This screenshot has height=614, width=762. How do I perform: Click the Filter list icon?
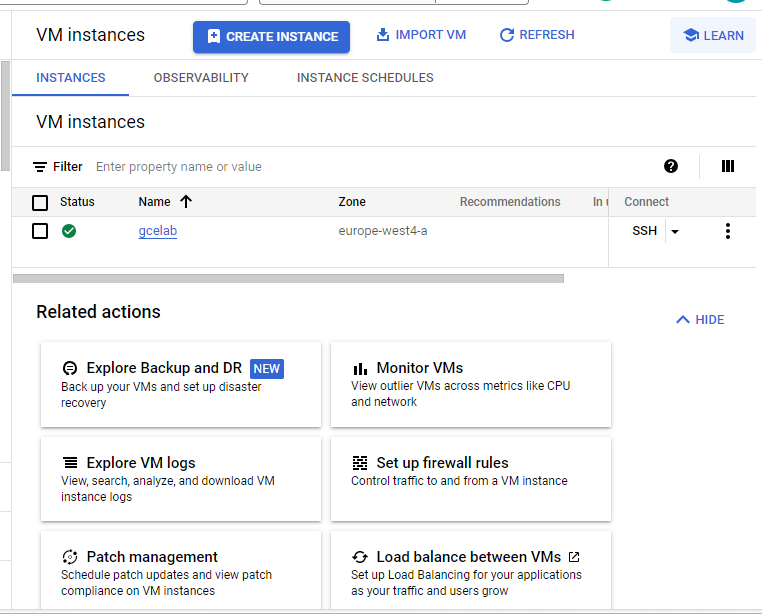coord(40,167)
